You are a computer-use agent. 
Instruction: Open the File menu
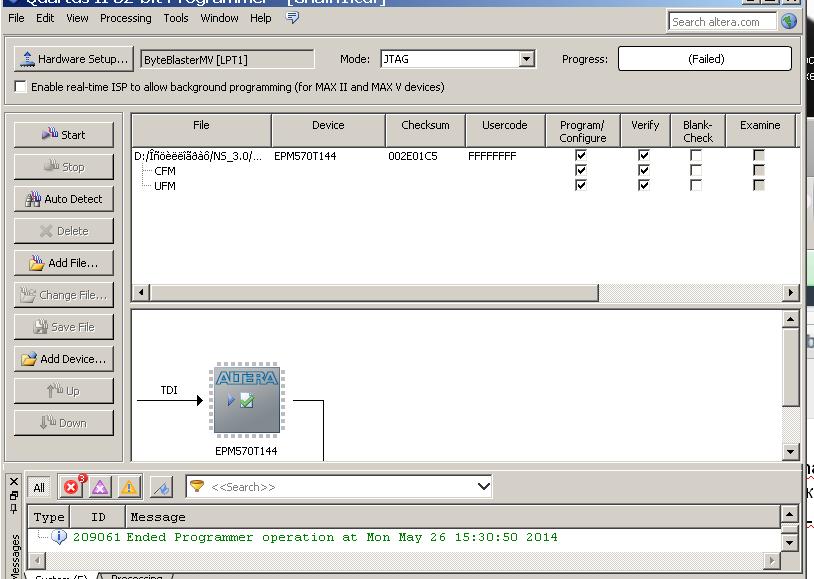16,18
